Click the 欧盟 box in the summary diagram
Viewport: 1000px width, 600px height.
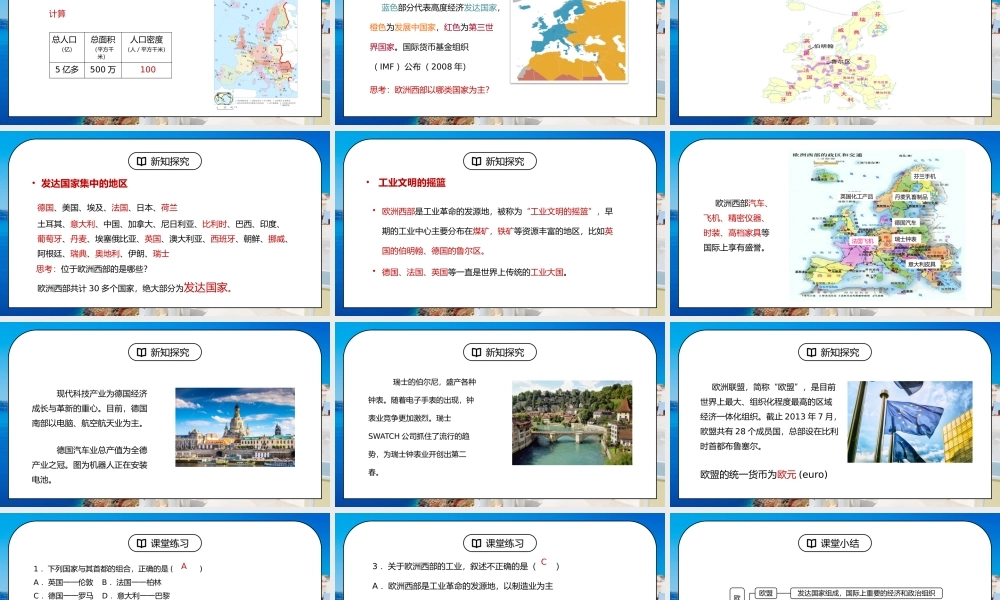pyautogui.click(x=765, y=593)
